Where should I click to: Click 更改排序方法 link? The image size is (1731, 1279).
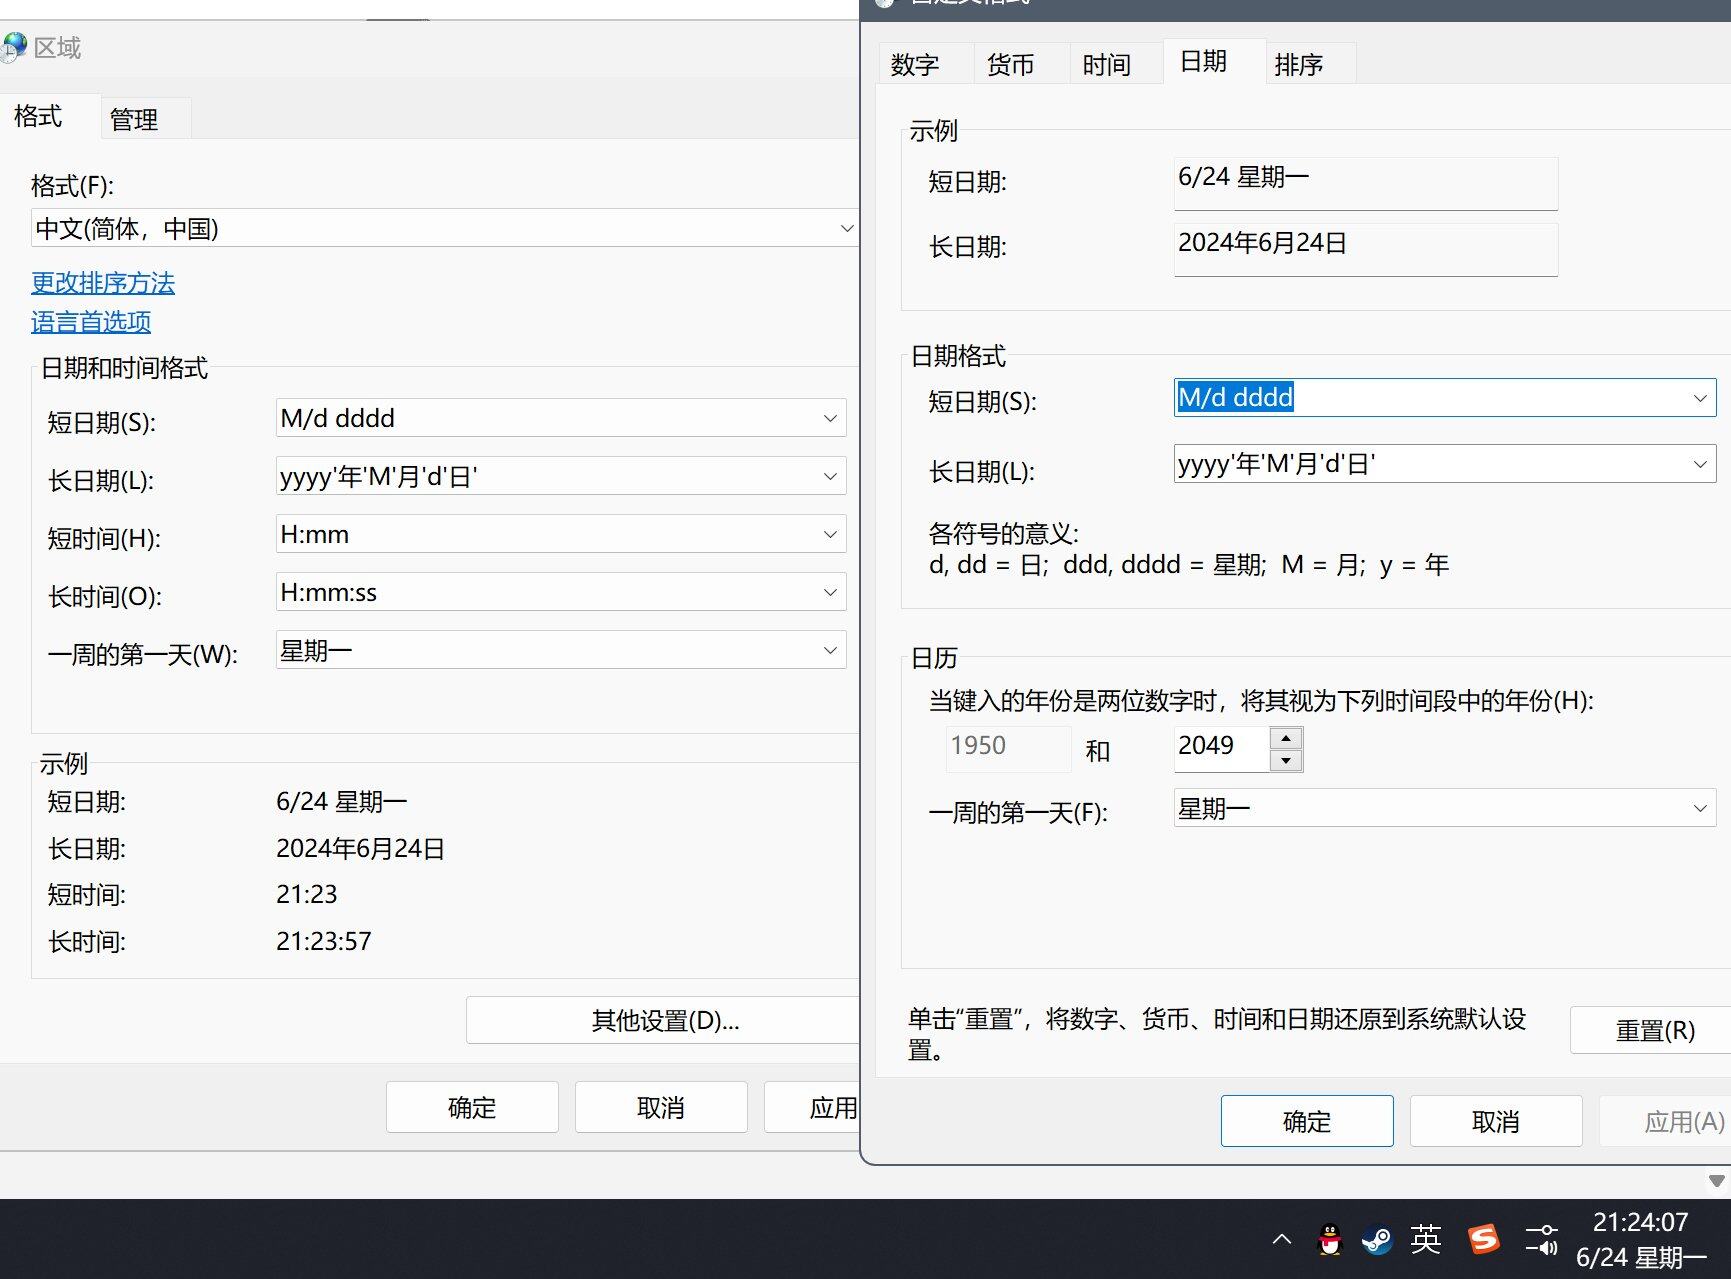pos(103,283)
